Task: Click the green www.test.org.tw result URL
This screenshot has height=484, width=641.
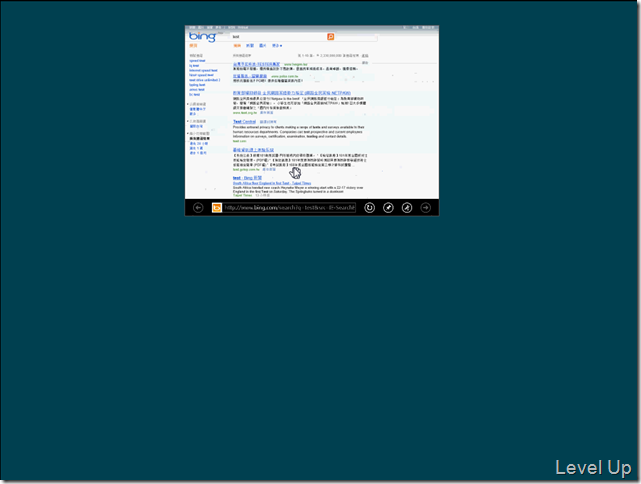Action: point(245,113)
